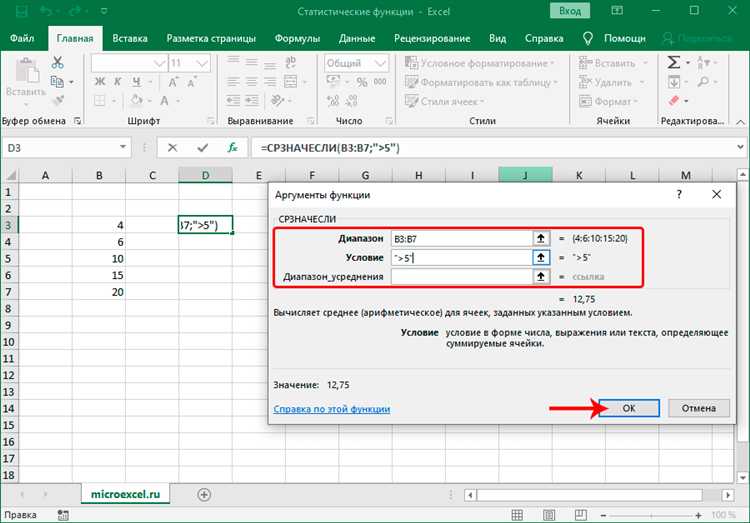Open Стили ячеек dropdown
The image size is (750, 523).
coord(445,101)
